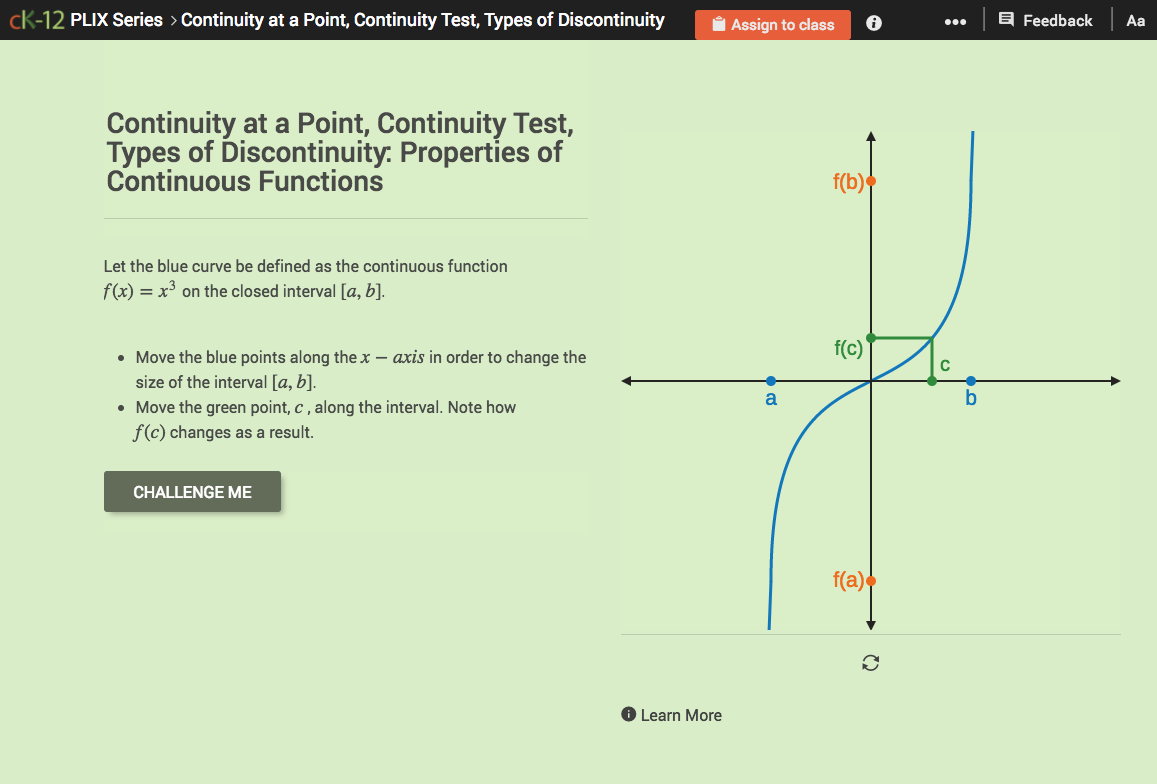Screen dimensions: 1157x784
Task: Open Continuity at a Point breadcrumb link
Action: click(425, 19)
